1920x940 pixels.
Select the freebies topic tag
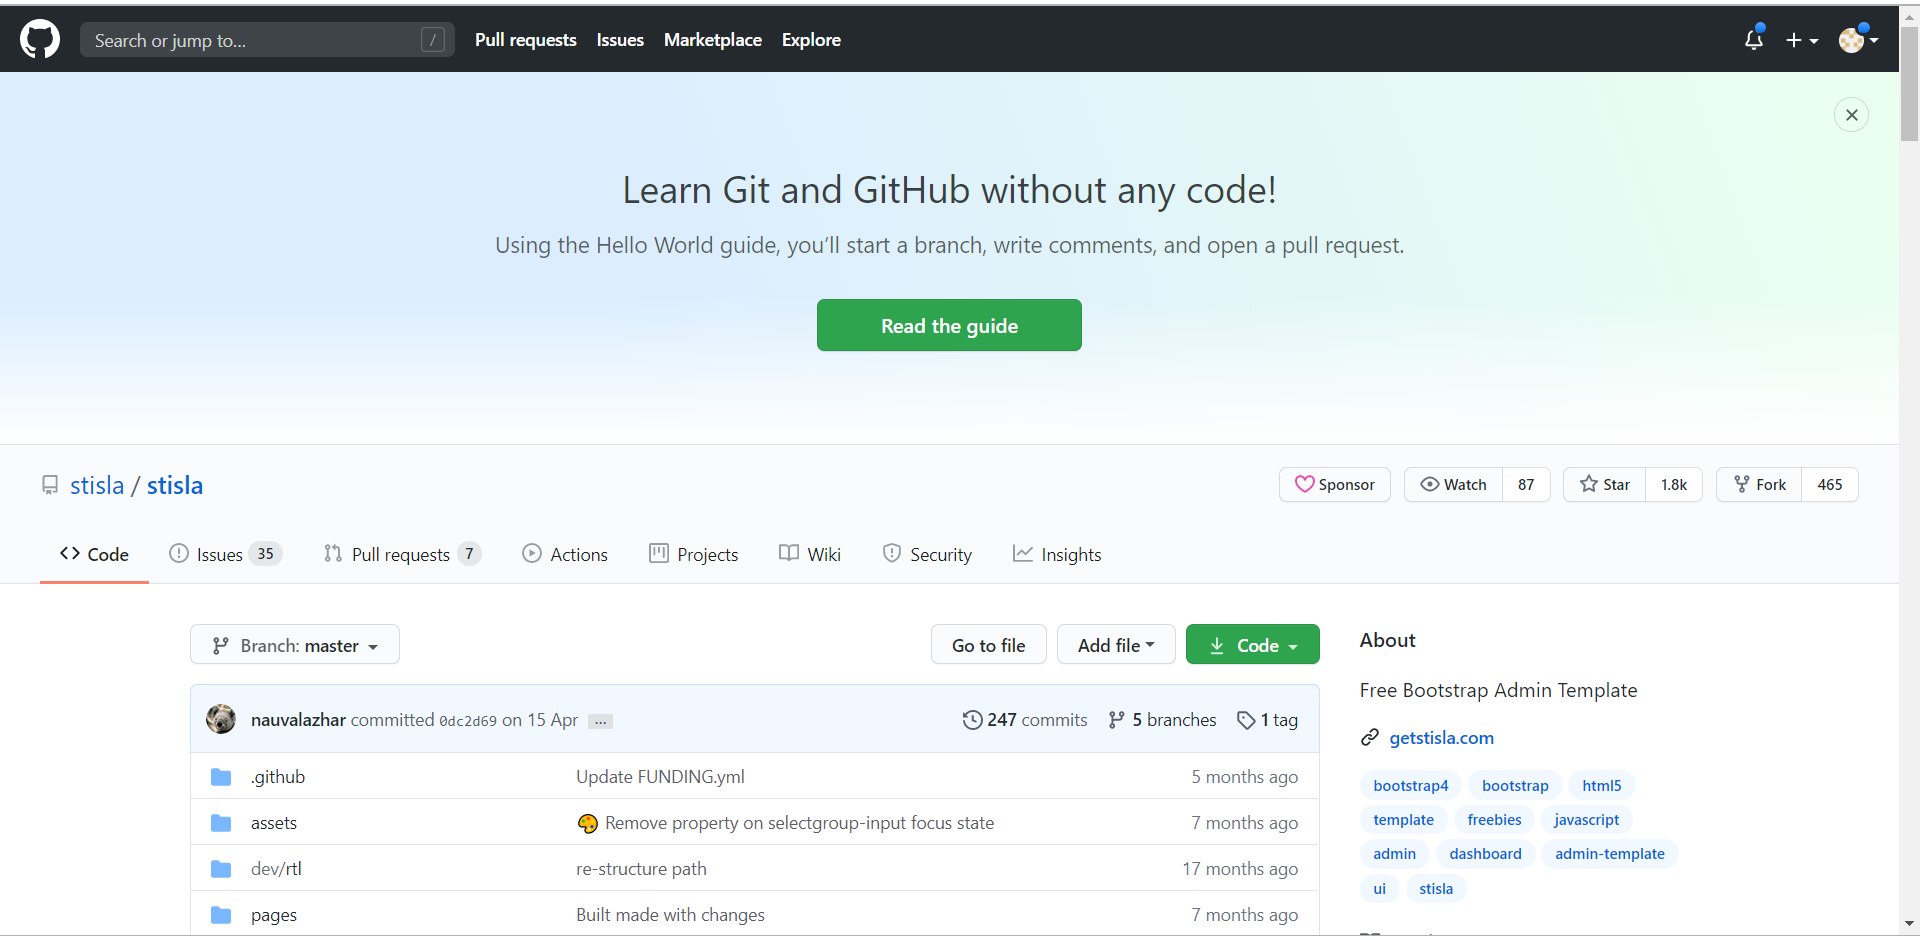coord(1494,820)
